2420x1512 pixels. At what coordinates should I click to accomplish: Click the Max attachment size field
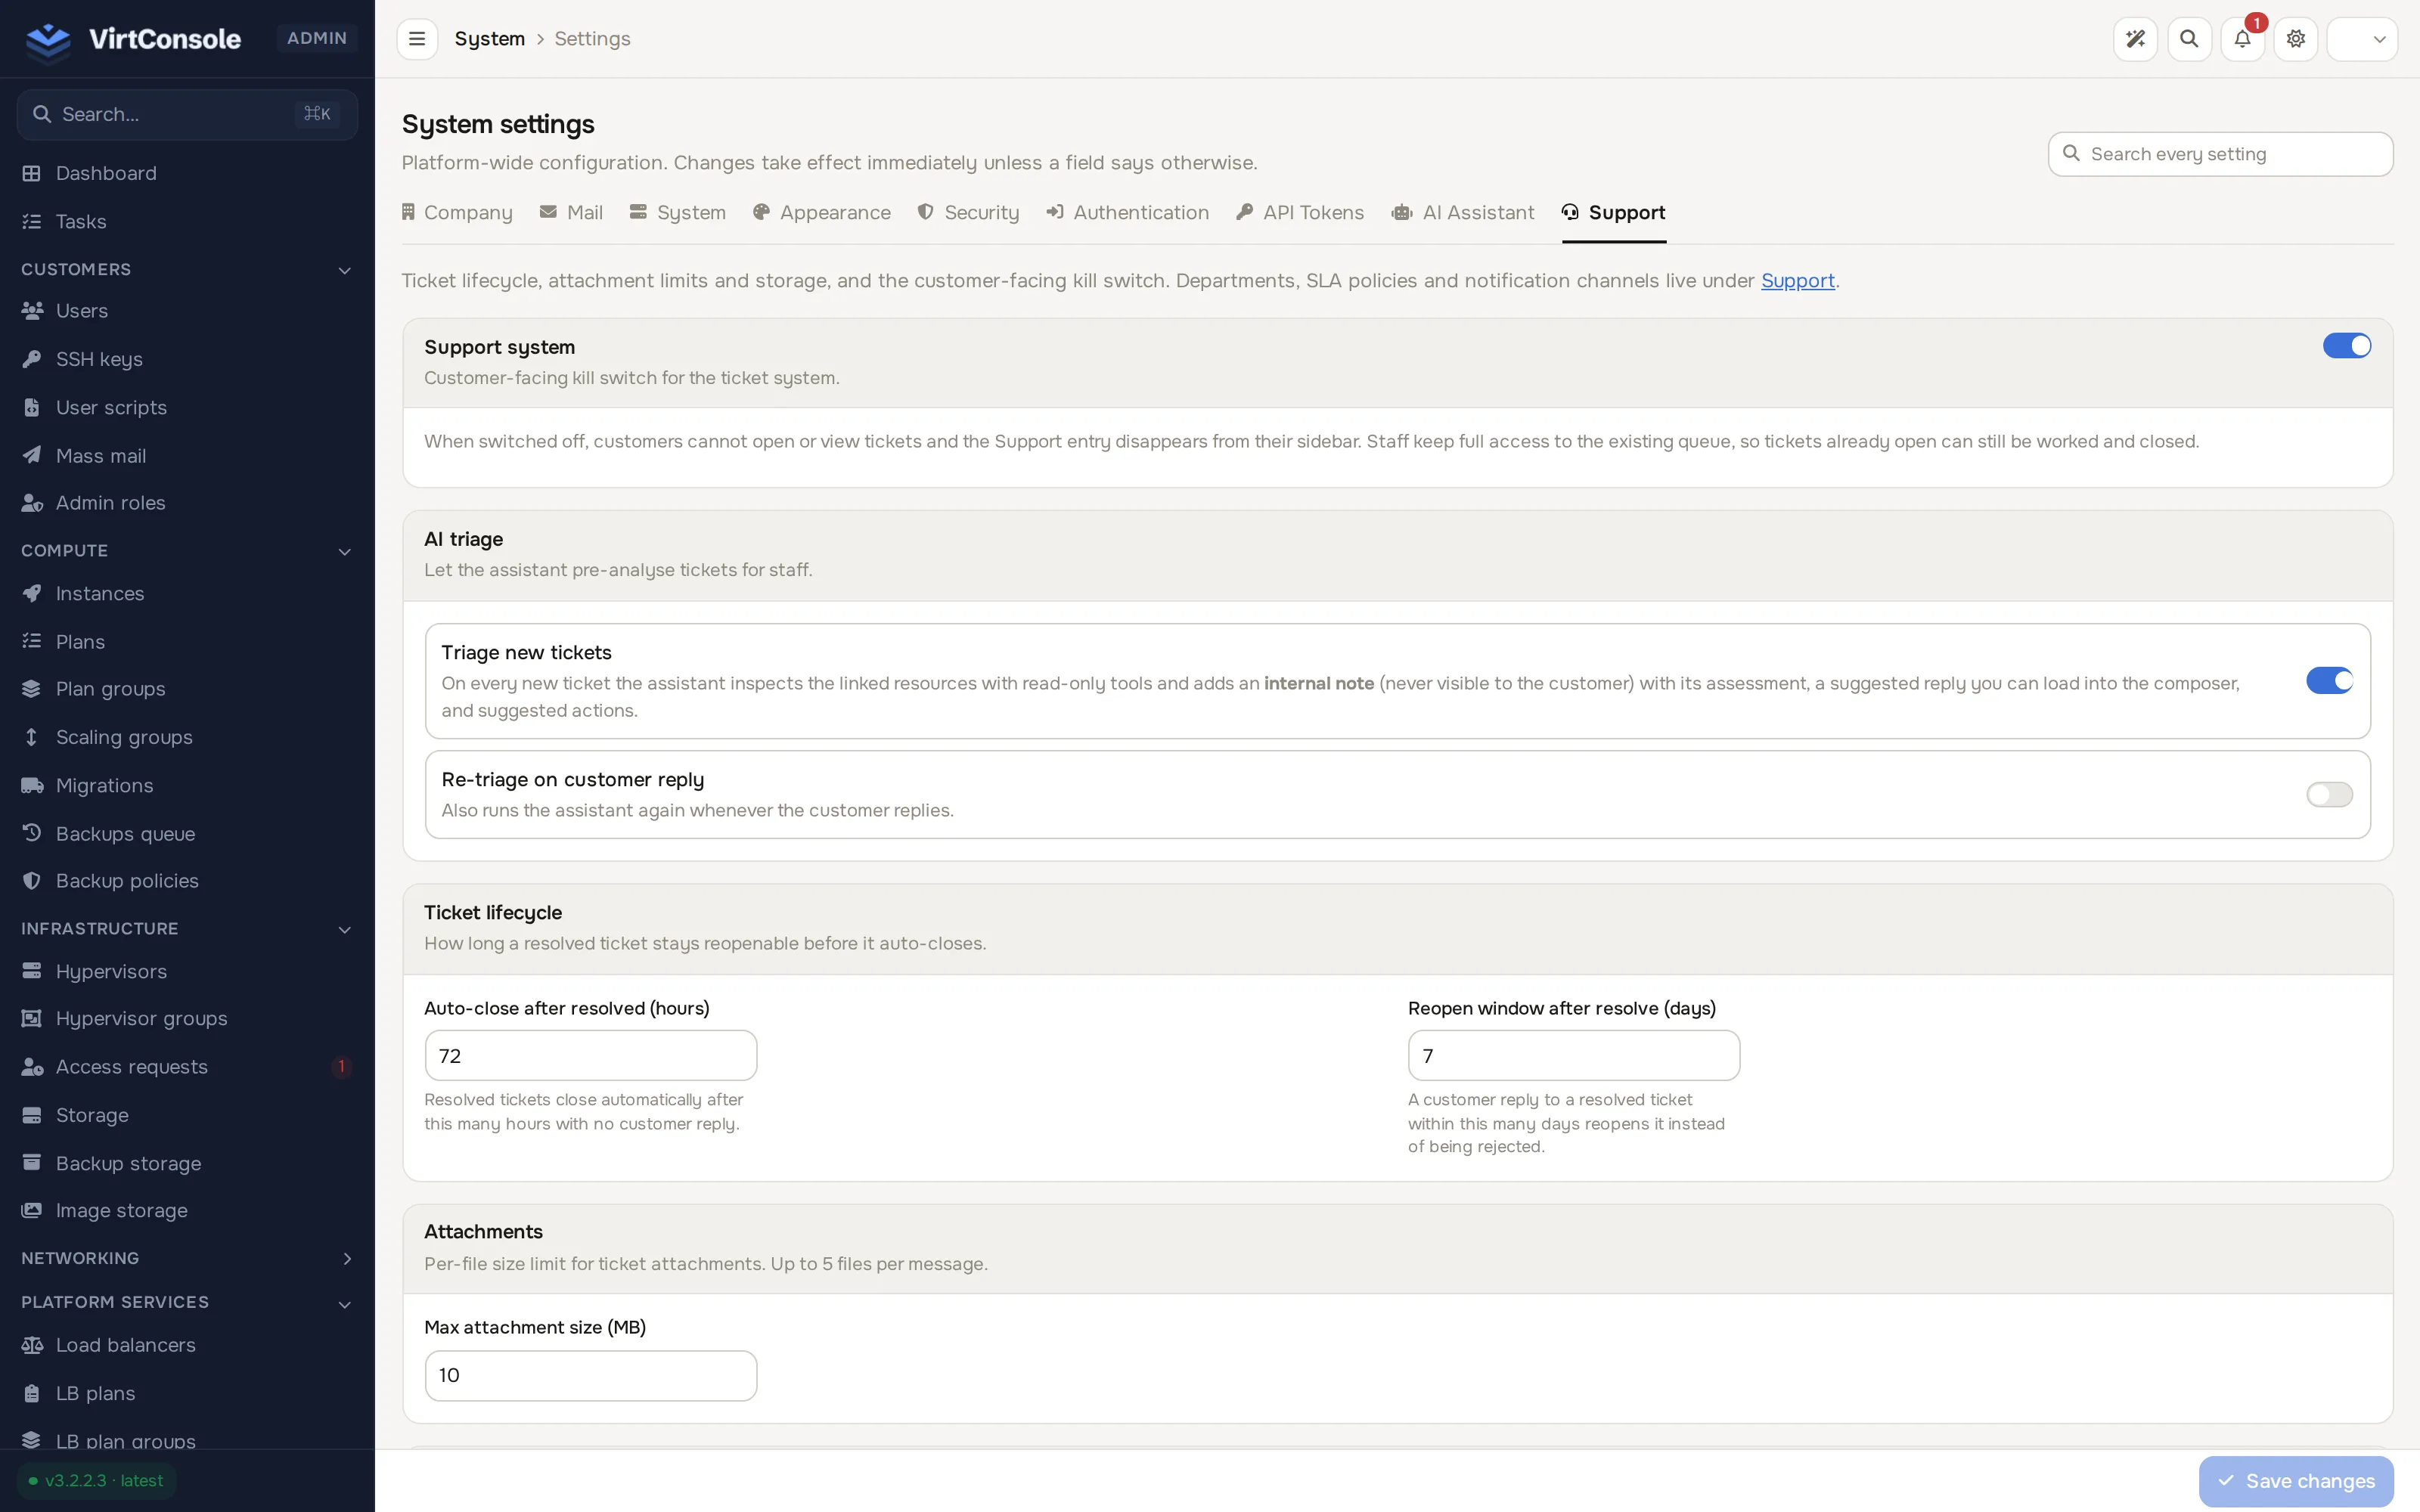click(x=591, y=1376)
